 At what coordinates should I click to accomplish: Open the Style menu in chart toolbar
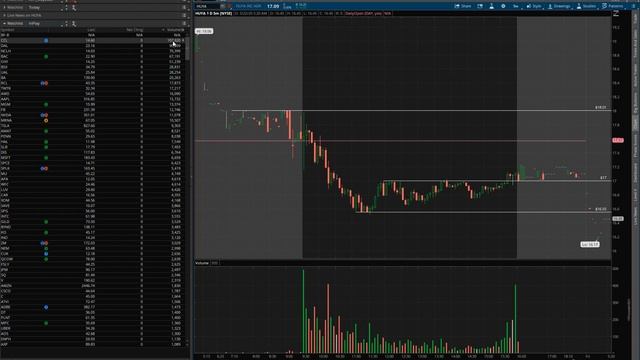(534, 6)
